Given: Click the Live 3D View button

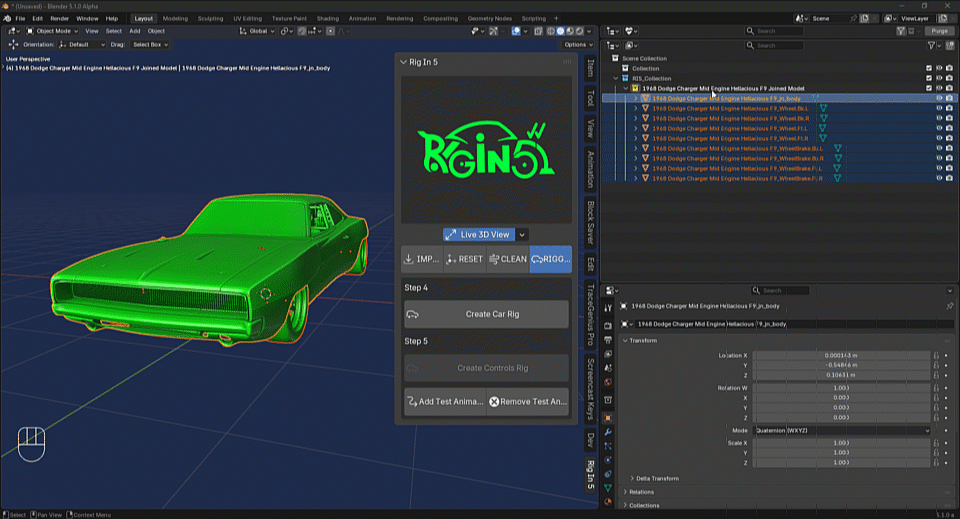Looking at the screenshot, I should click(479, 234).
